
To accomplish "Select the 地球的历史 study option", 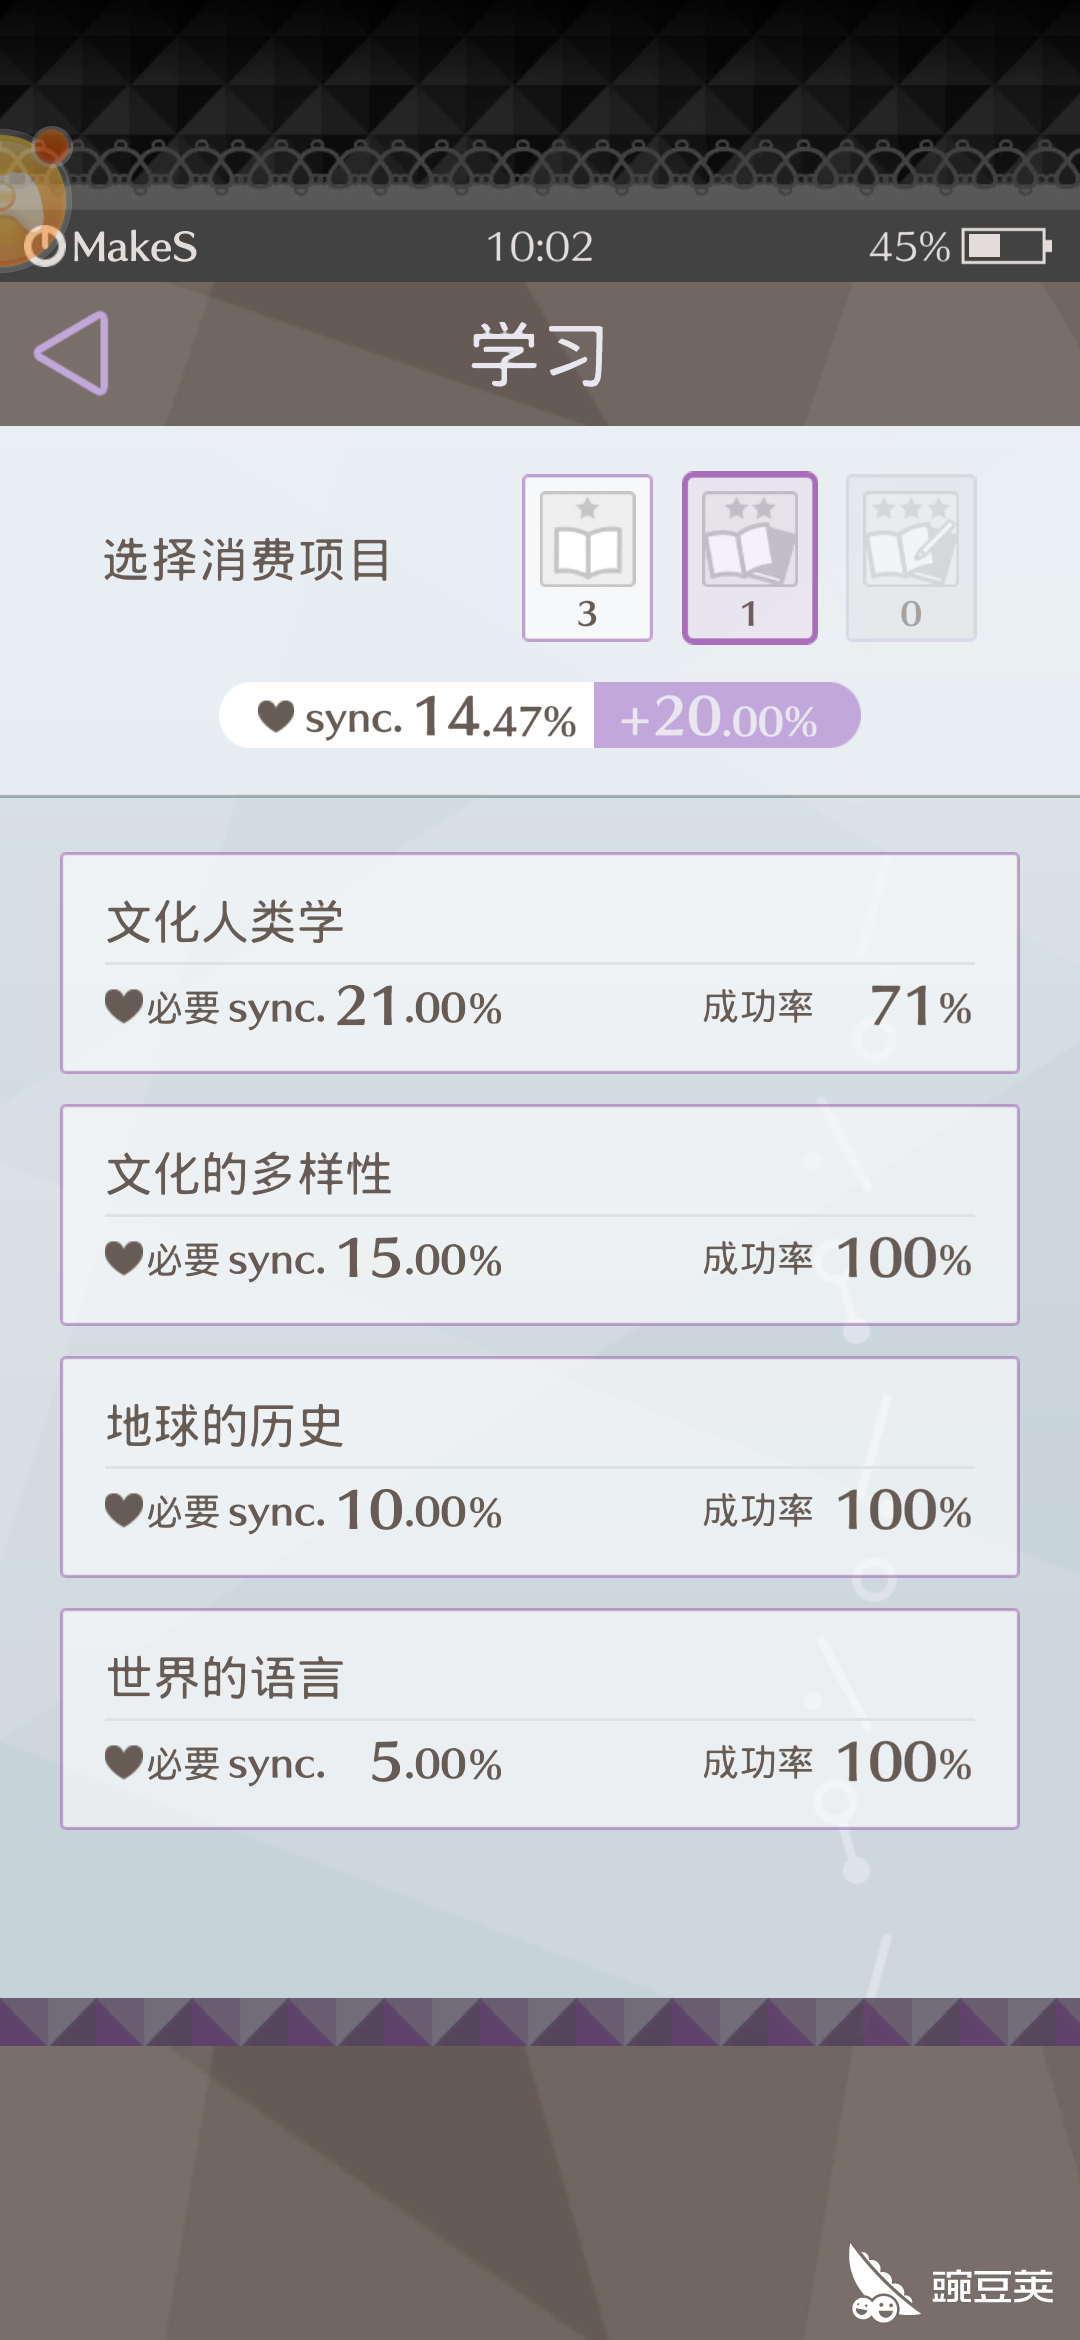I will (540, 1465).
